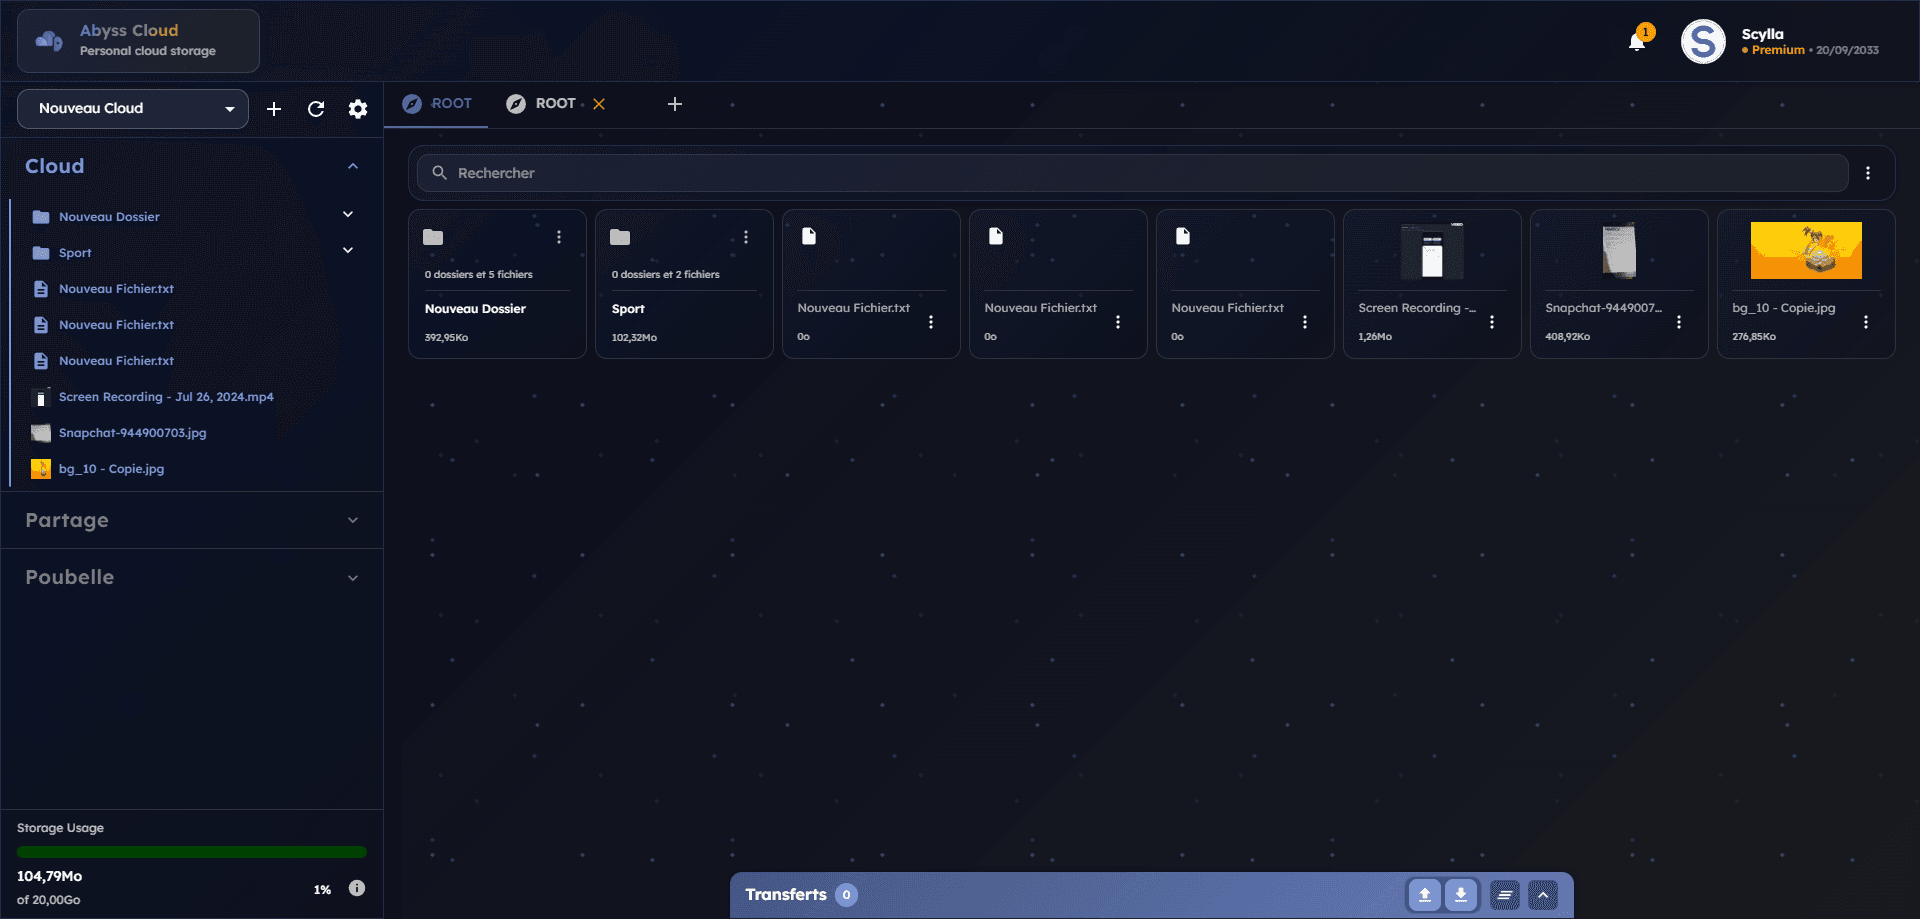
Task: Open the transfers list icon
Action: pyautogui.click(x=1504, y=895)
